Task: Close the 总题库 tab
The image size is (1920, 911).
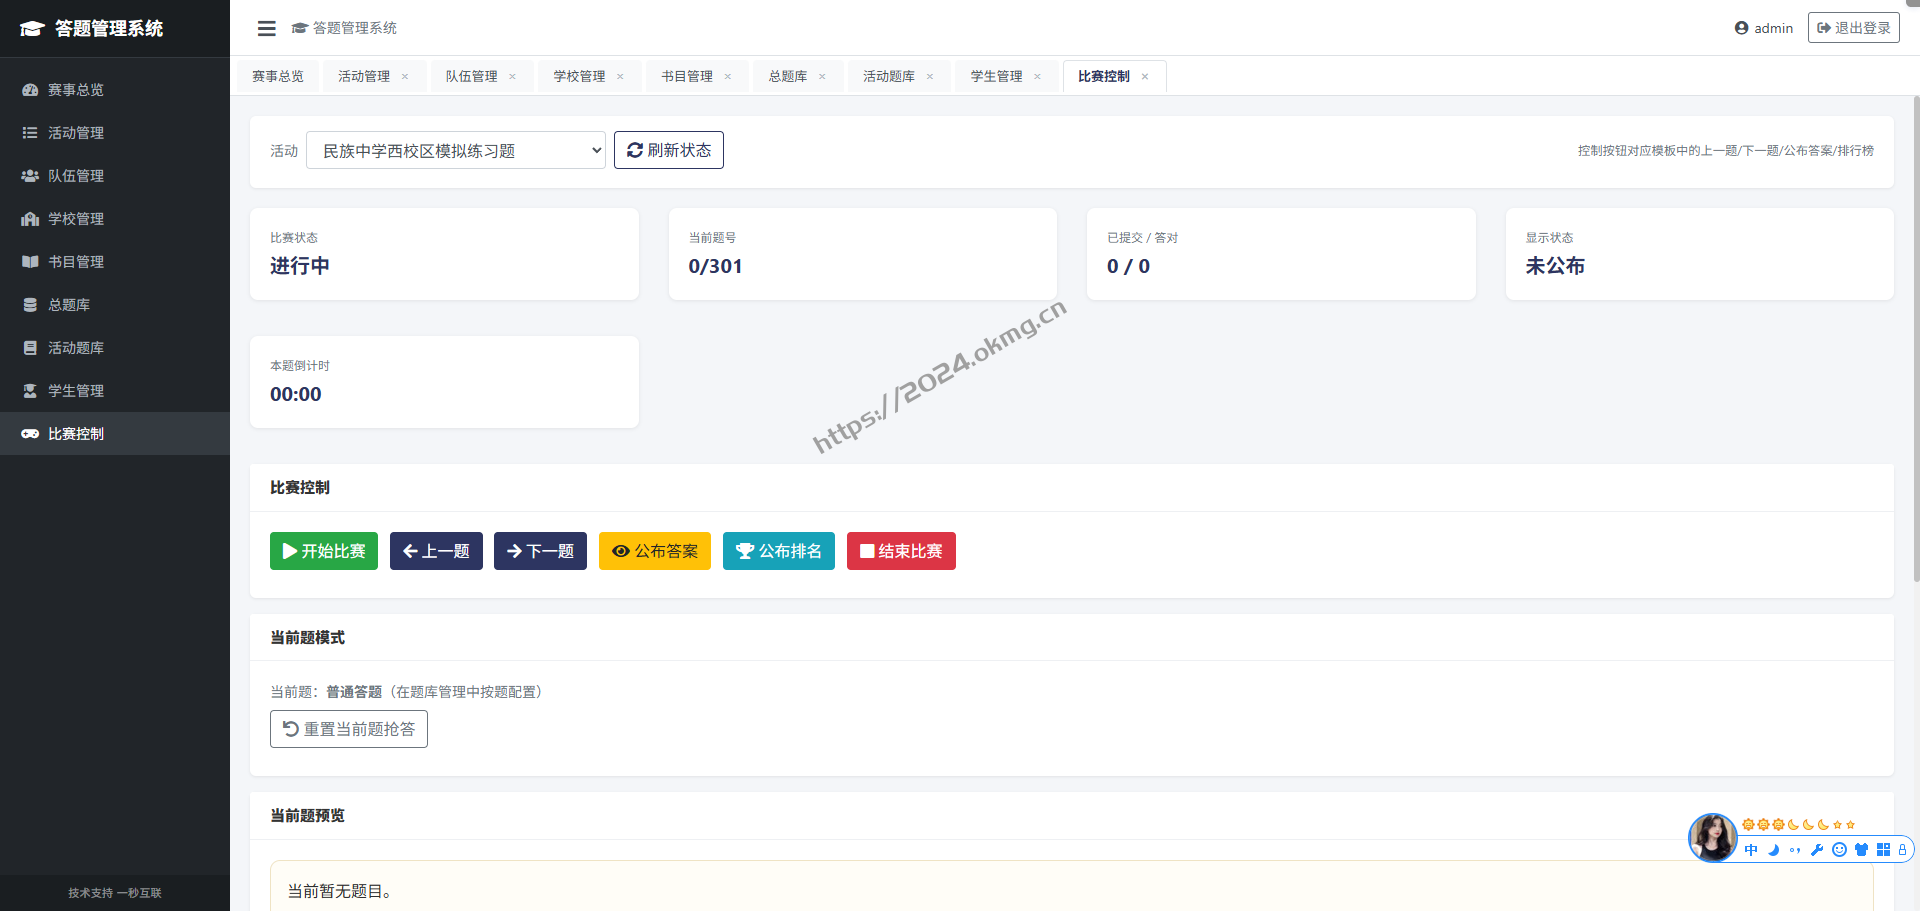Action: click(x=822, y=77)
